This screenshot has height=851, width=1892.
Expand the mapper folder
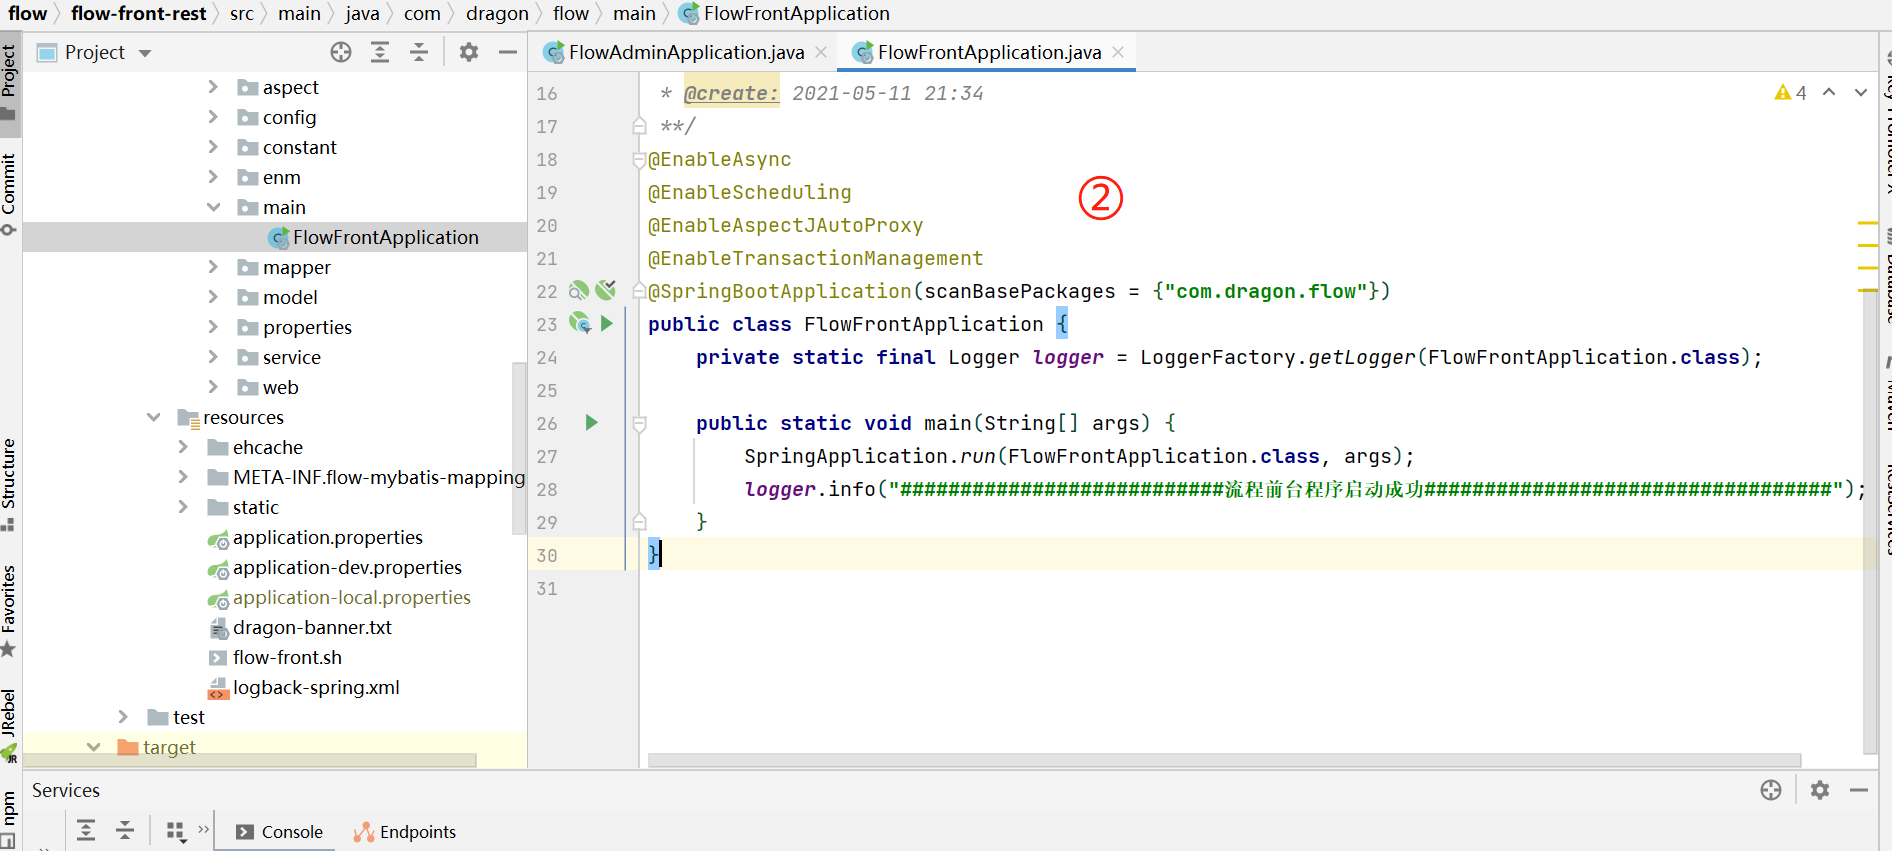(x=213, y=267)
